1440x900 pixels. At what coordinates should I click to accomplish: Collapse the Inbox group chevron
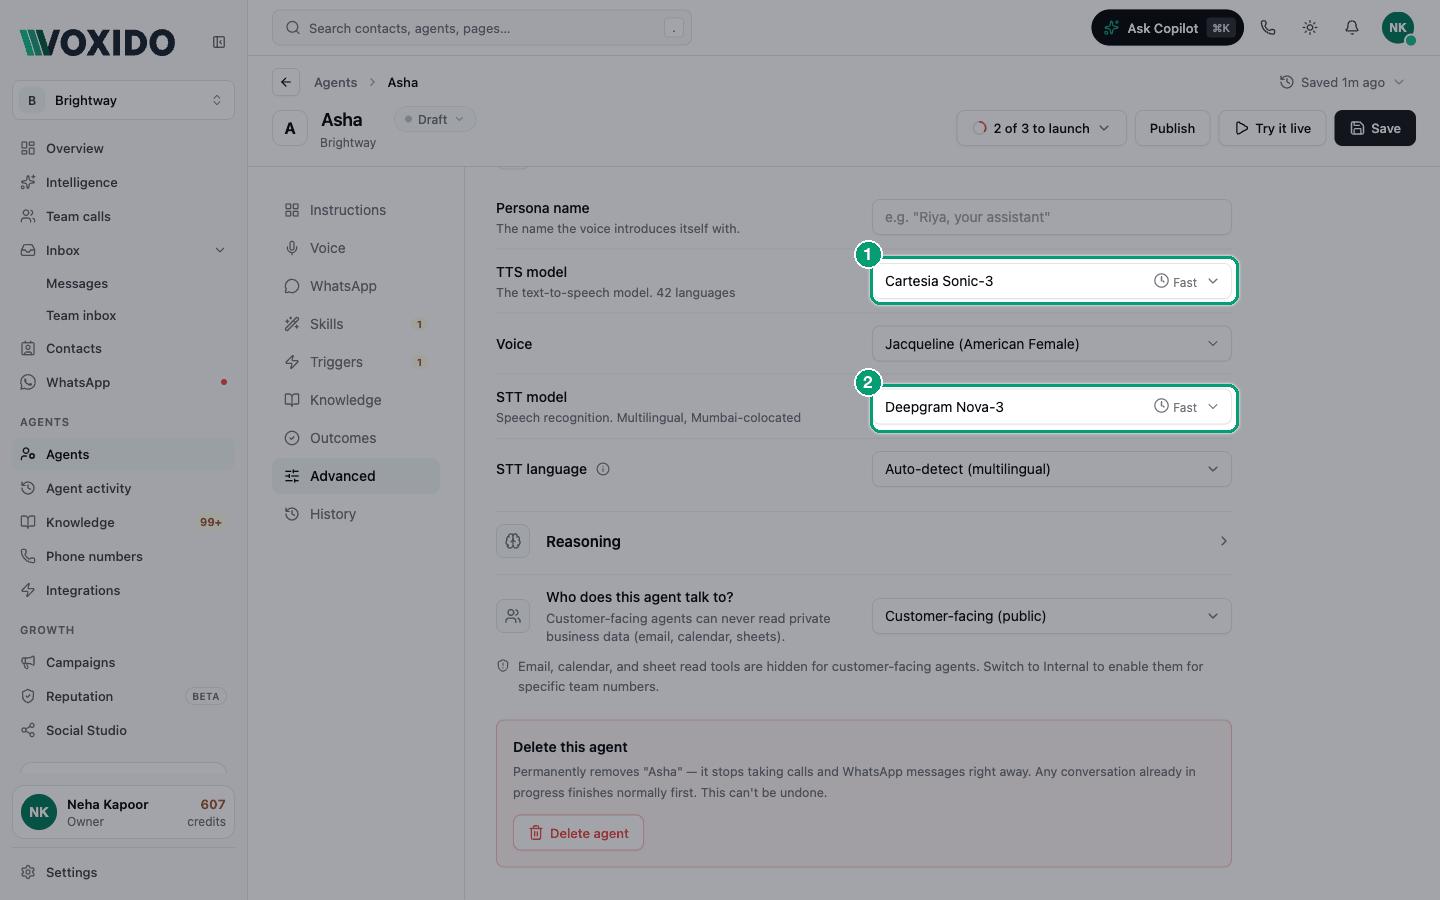(x=220, y=250)
